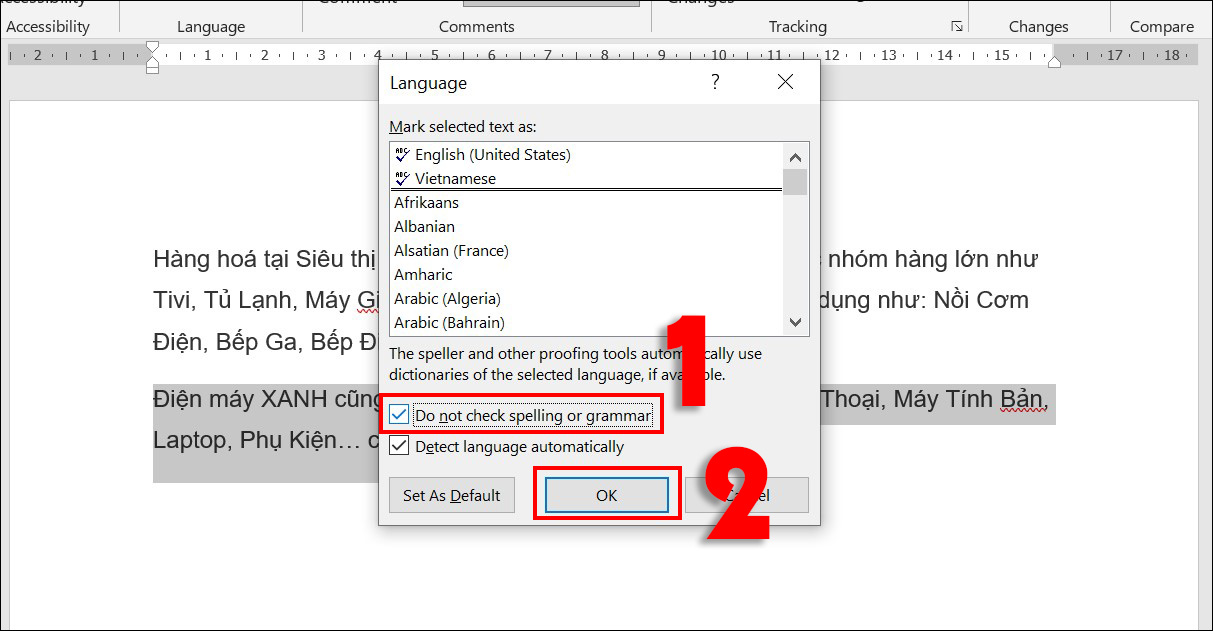Screen dimensions: 1213x631
Task: Close the Language dialog with X
Action: (x=785, y=83)
